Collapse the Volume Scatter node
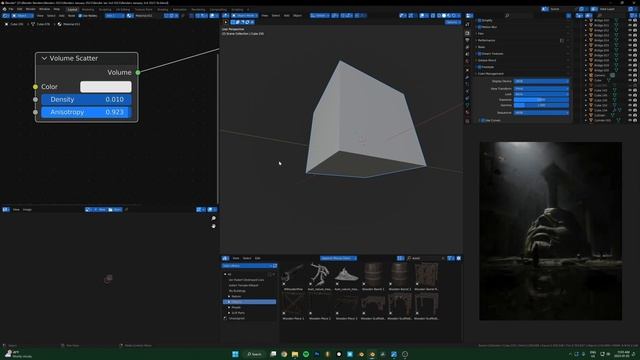The image size is (640, 360). tap(44, 58)
